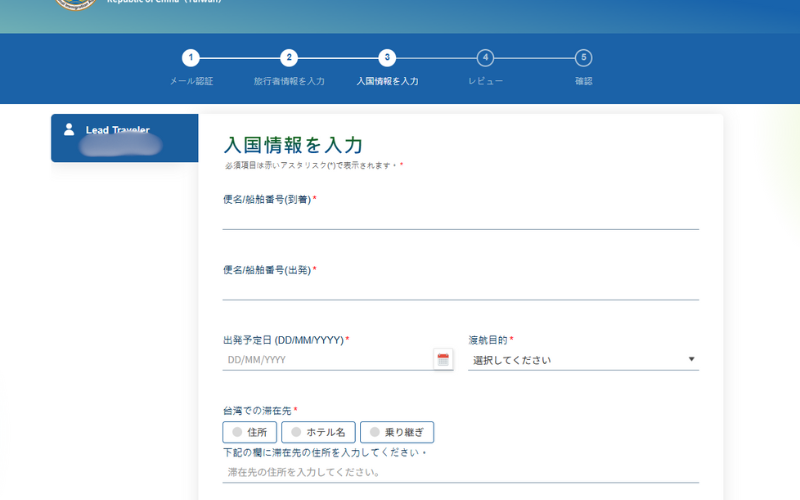Viewport: 800px width, 500px height.
Task: Click step 3 circle 入国情報を入力
Action: coord(387,58)
